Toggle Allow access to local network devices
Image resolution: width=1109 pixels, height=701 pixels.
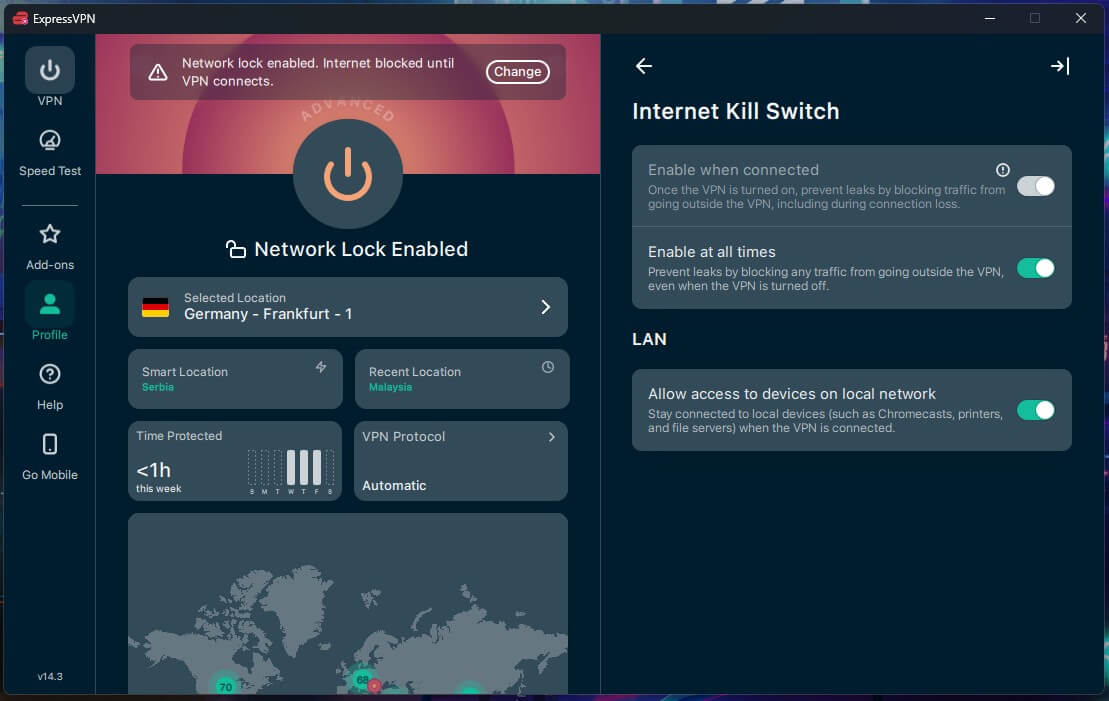[x=1035, y=410]
